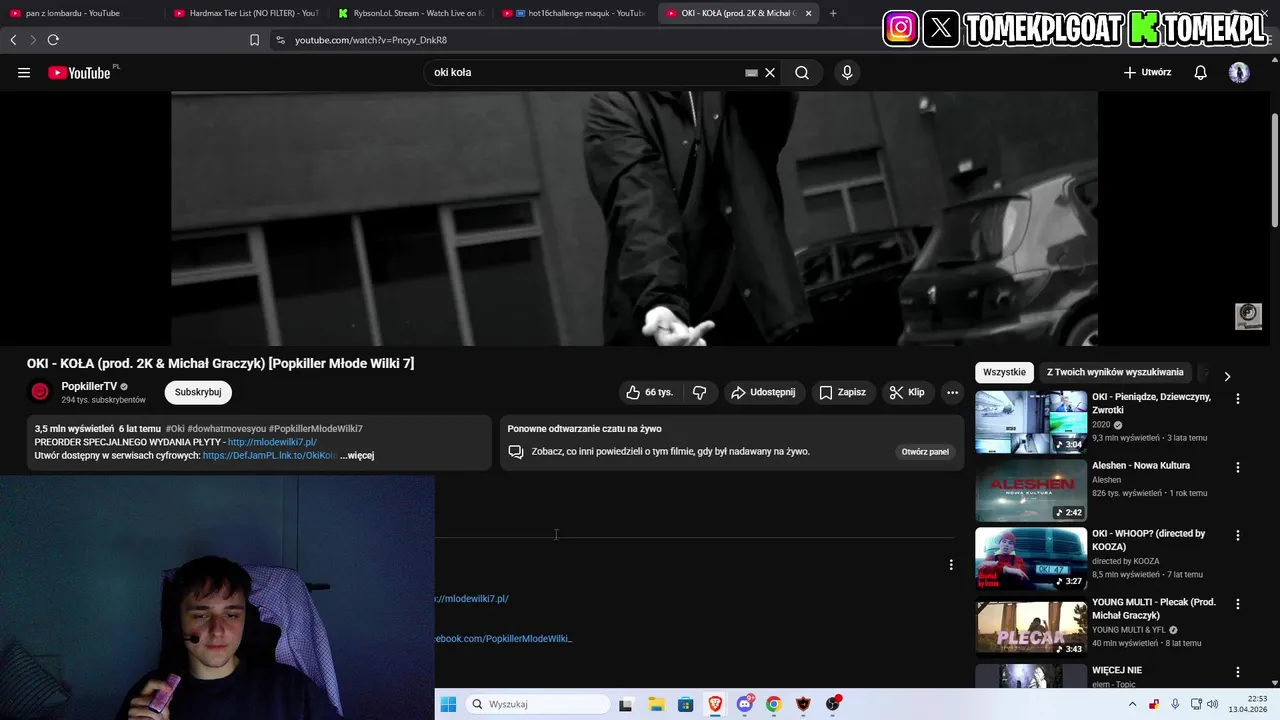The width and height of the screenshot is (1280, 720).
Task: Click the Utwórz create button
Action: (x=1147, y=72)
